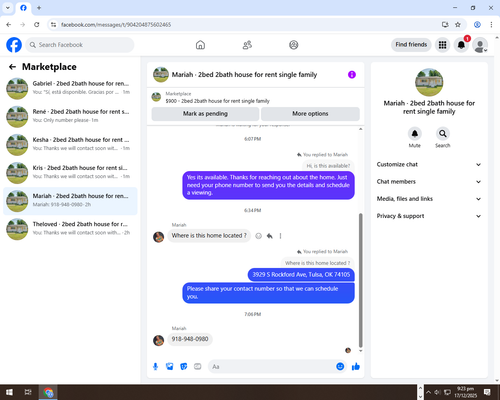The height and width of the screenshot is (400, 500).
Task: Expand Media, files and links section
Action: click(429, 199)
